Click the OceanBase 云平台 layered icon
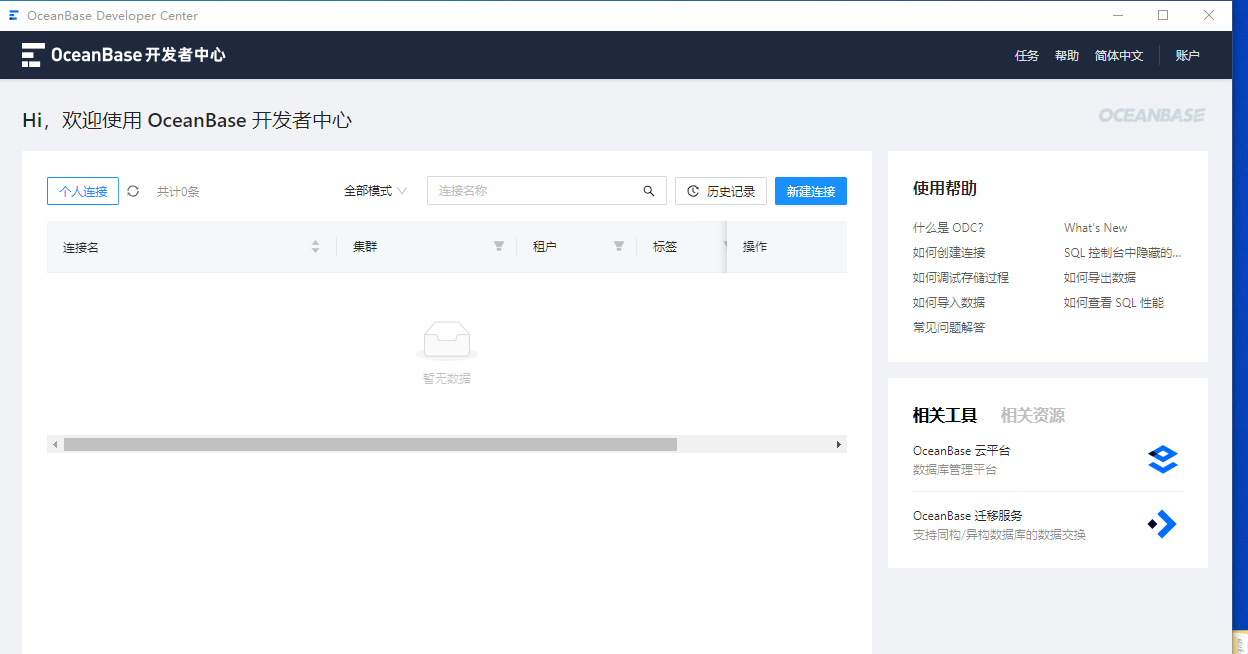This screenshot has height=654, width=1248. [x=1163, y=459]
